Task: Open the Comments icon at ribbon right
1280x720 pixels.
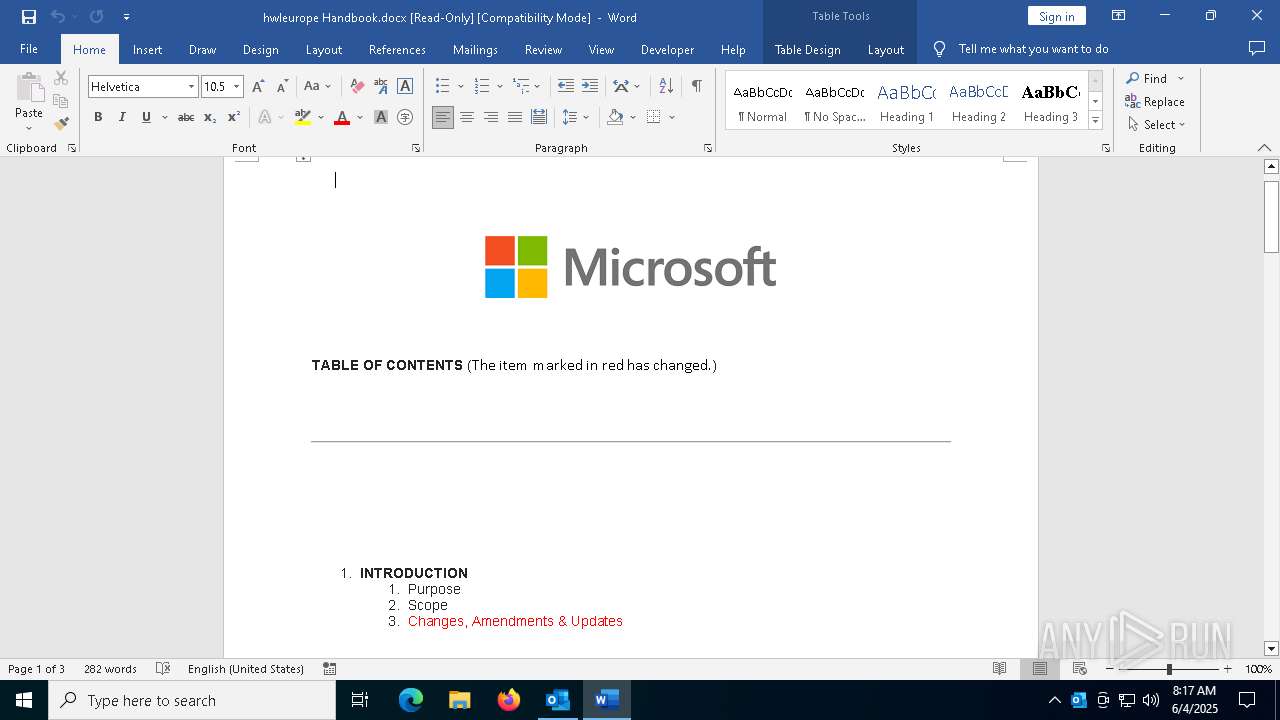Action: click(1257, 49)
